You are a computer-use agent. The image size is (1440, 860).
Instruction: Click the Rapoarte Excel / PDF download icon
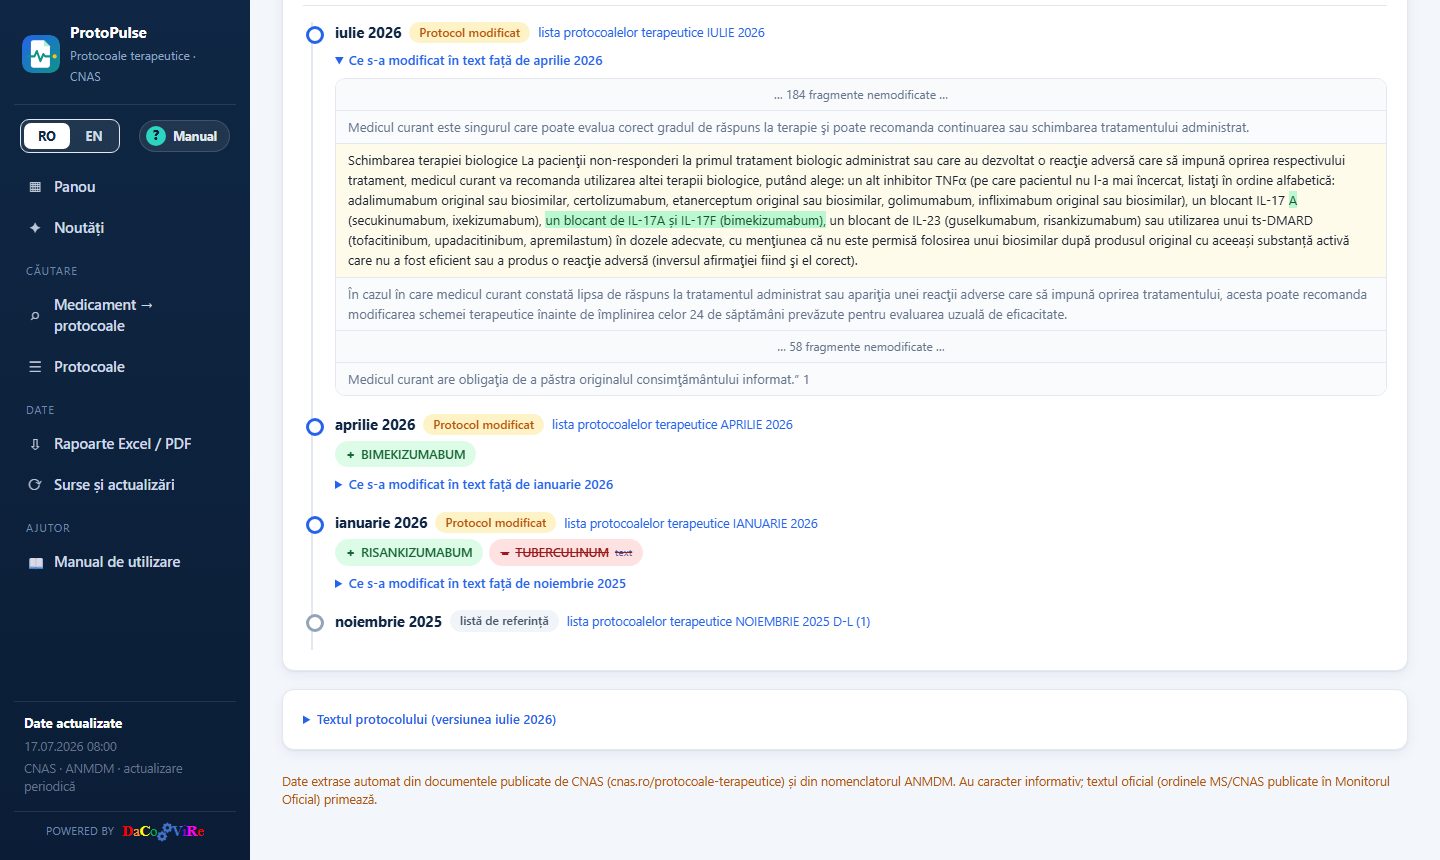pyautogui.click(x=35, y=444)
